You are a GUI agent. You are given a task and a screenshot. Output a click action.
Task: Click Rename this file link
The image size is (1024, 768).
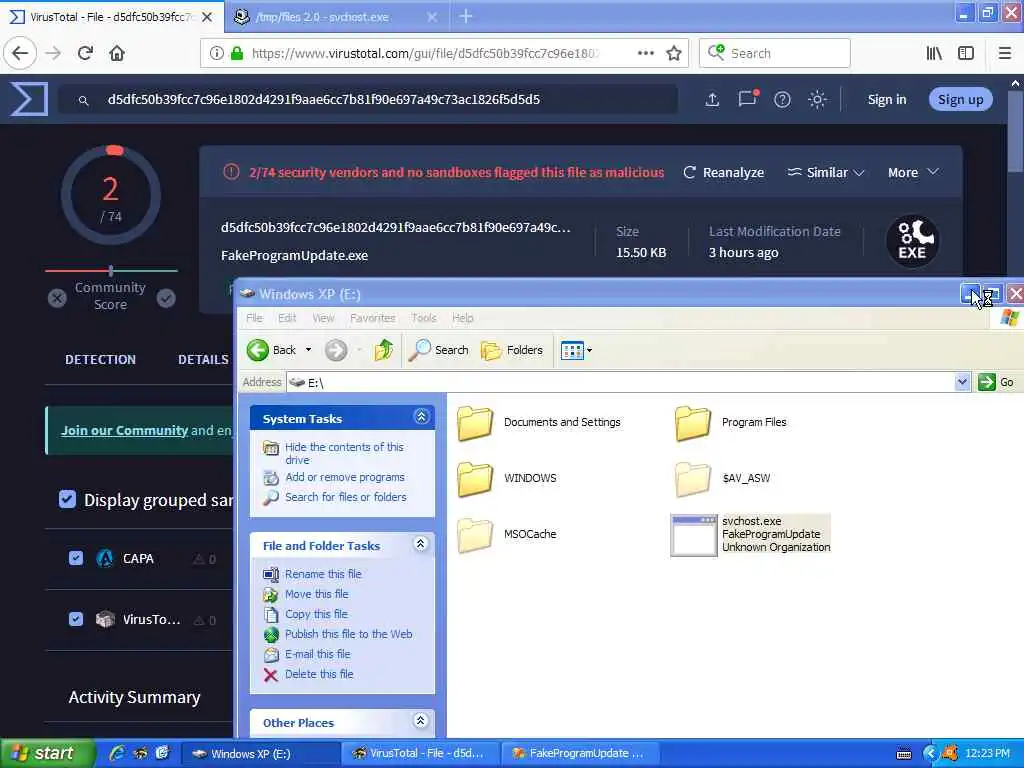(323, 573)
